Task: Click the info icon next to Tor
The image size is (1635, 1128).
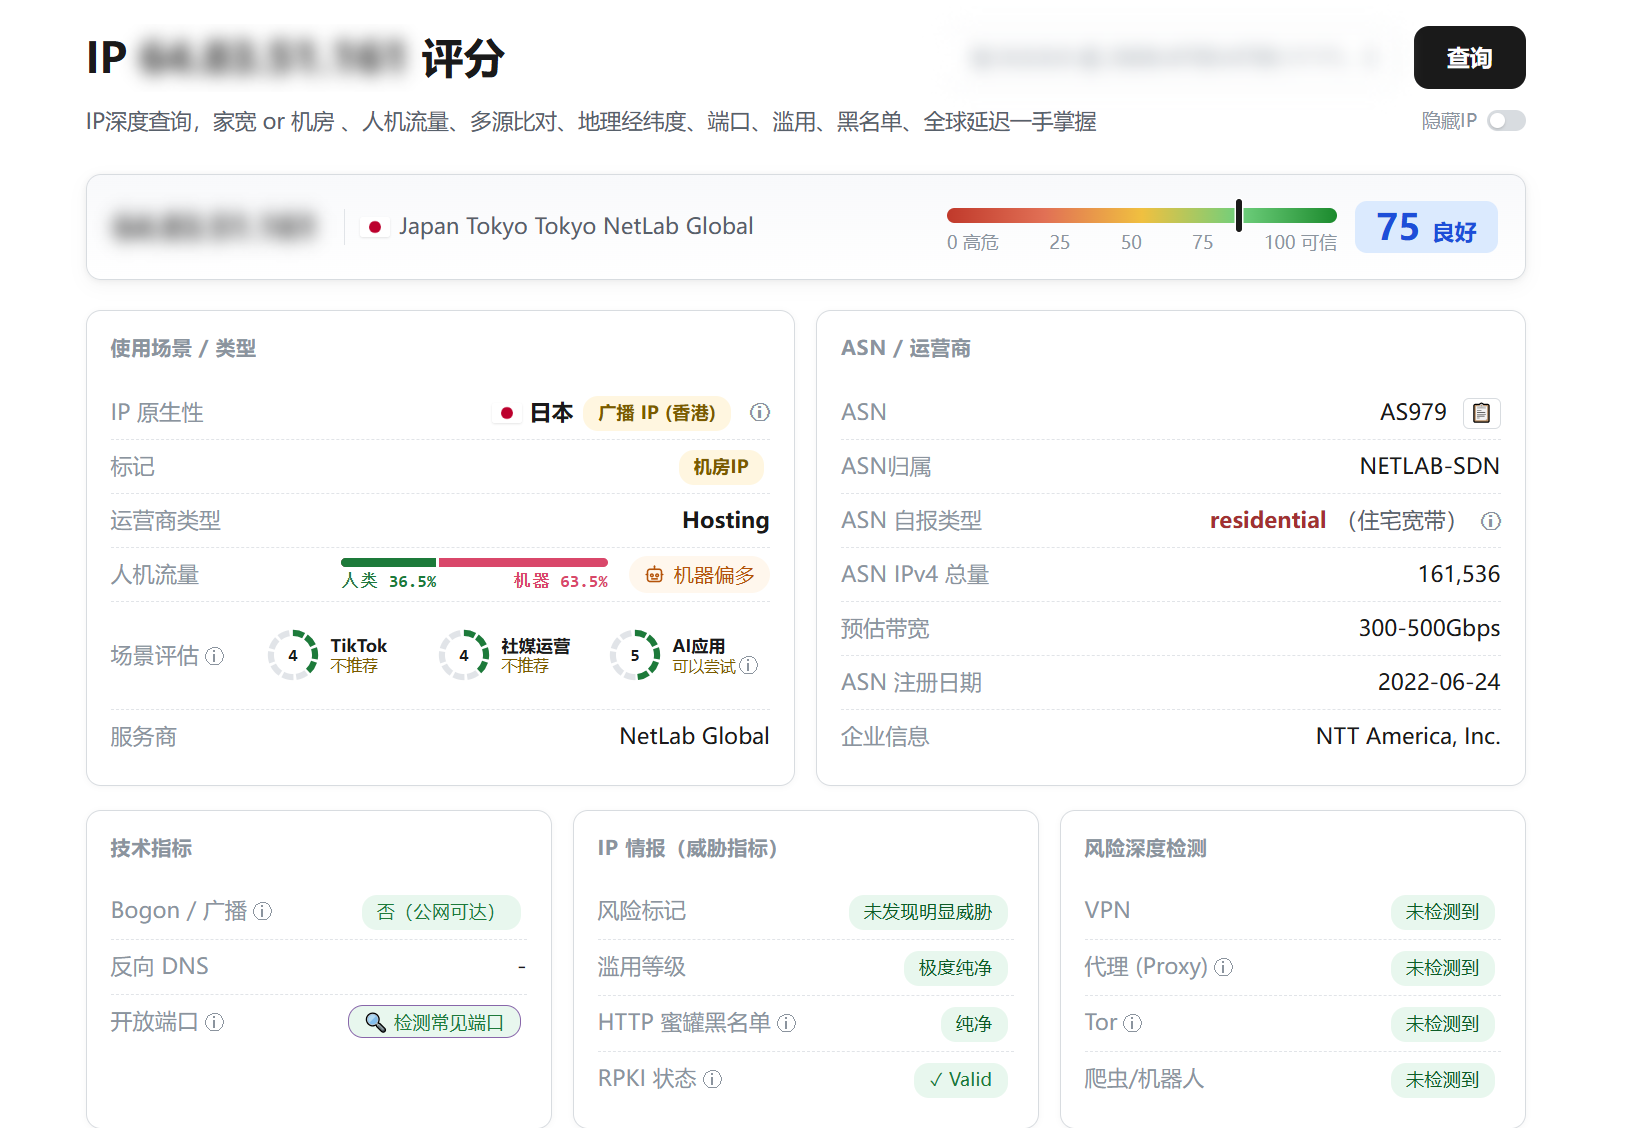Action: click(1133, 1023)
